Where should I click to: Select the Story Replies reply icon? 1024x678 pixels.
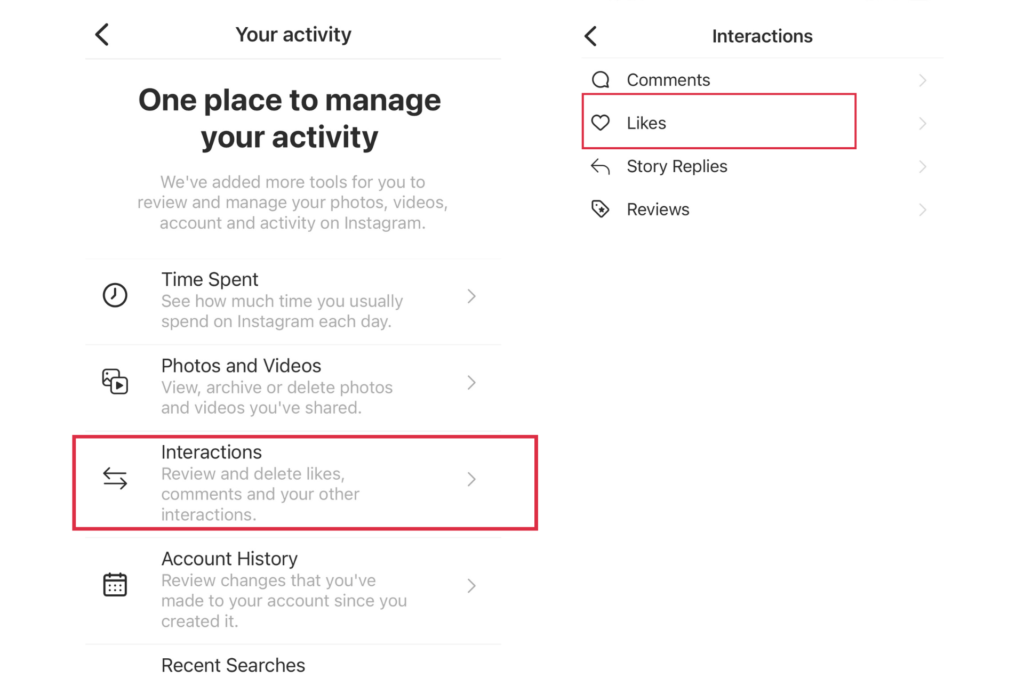pyautogui.click(x=600, y=166)
